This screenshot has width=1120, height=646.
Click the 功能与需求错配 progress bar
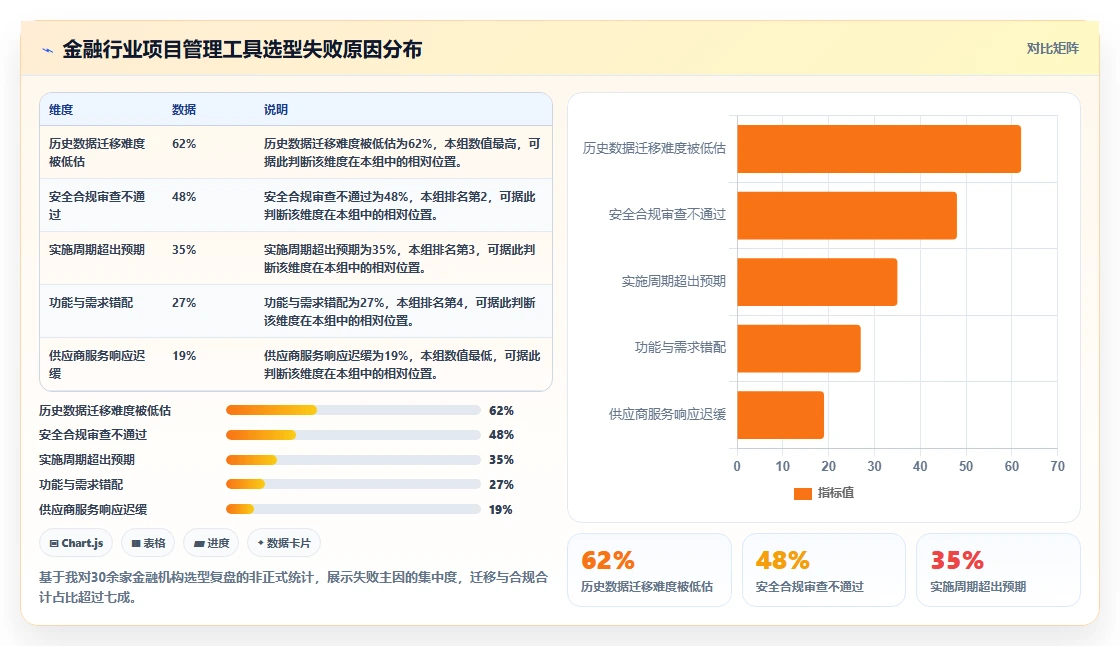tap(353, 484)
